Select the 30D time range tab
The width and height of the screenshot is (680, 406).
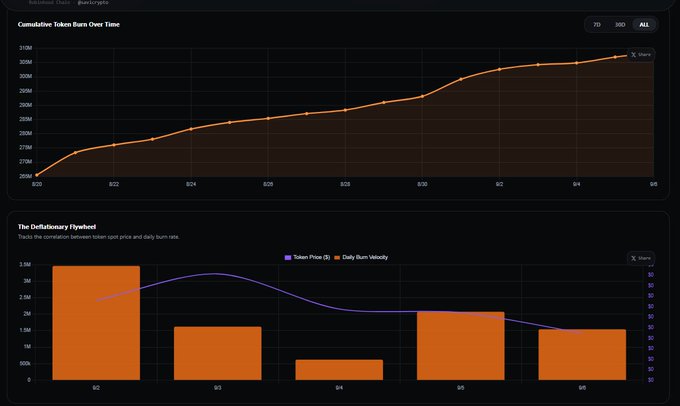pyautogui.click(x=620, y=25)
